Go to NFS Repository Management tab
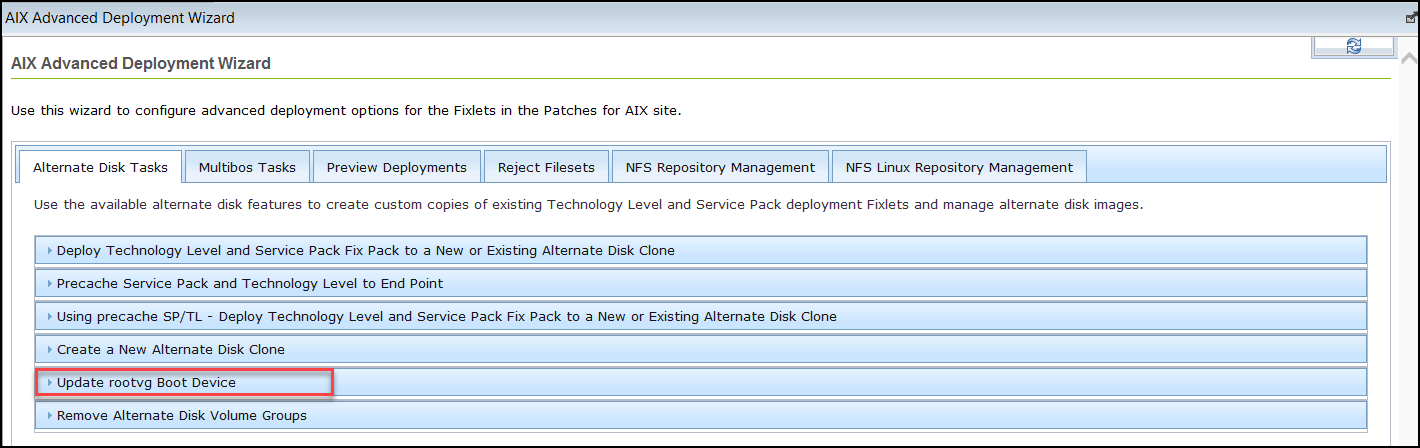The width and height of the screenshot is (1420, 448). tap(720, 167)
